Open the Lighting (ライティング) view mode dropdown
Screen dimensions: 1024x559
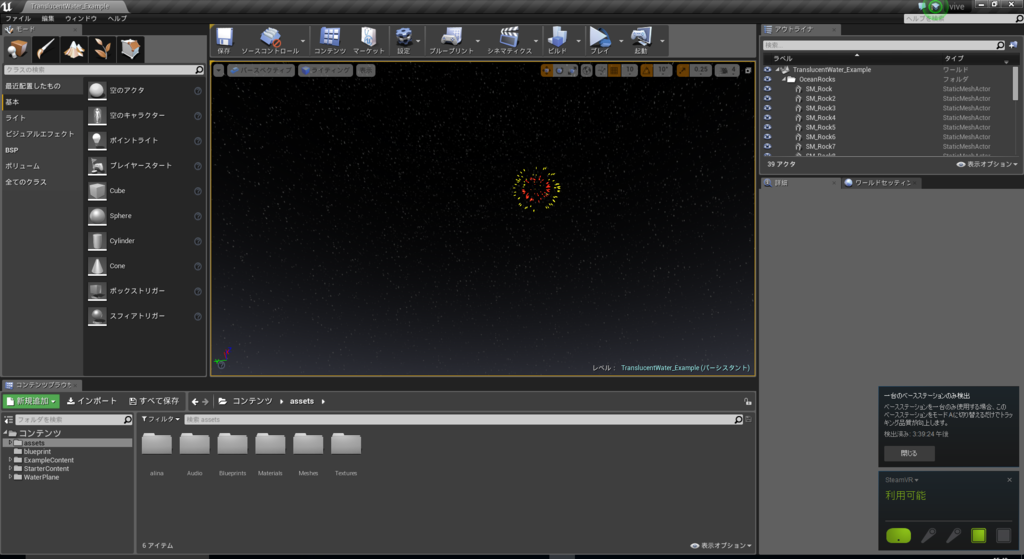click(x=325, y=70)
